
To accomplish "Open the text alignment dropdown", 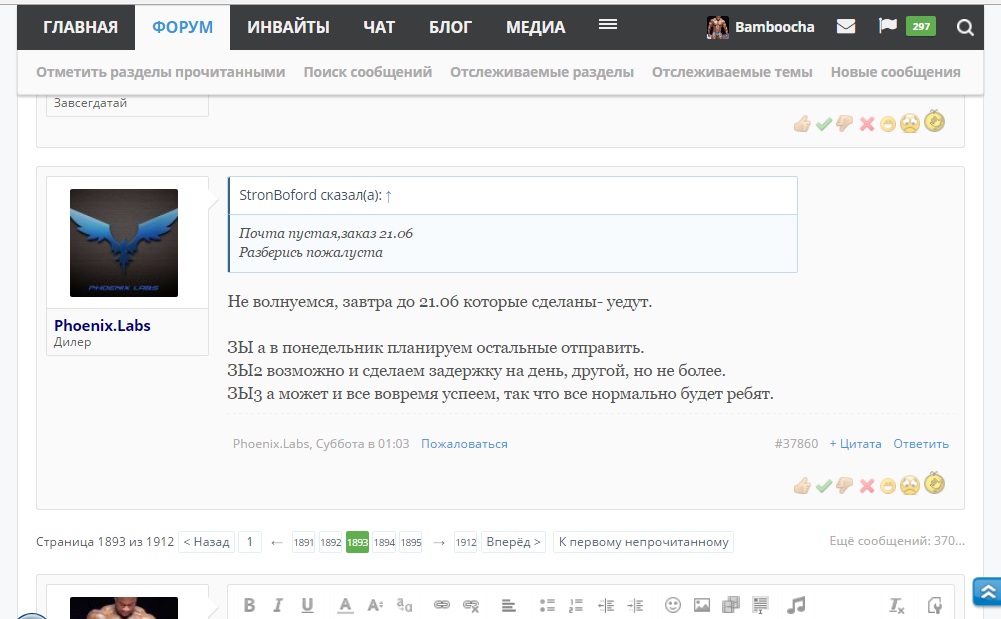I will [508, 605].
